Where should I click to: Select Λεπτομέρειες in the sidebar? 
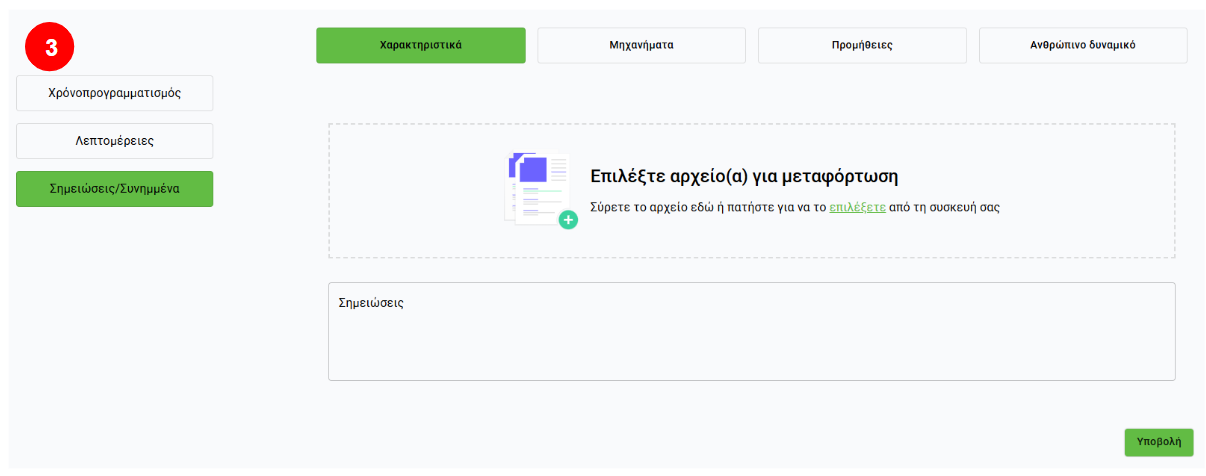[x=114, y=141]
